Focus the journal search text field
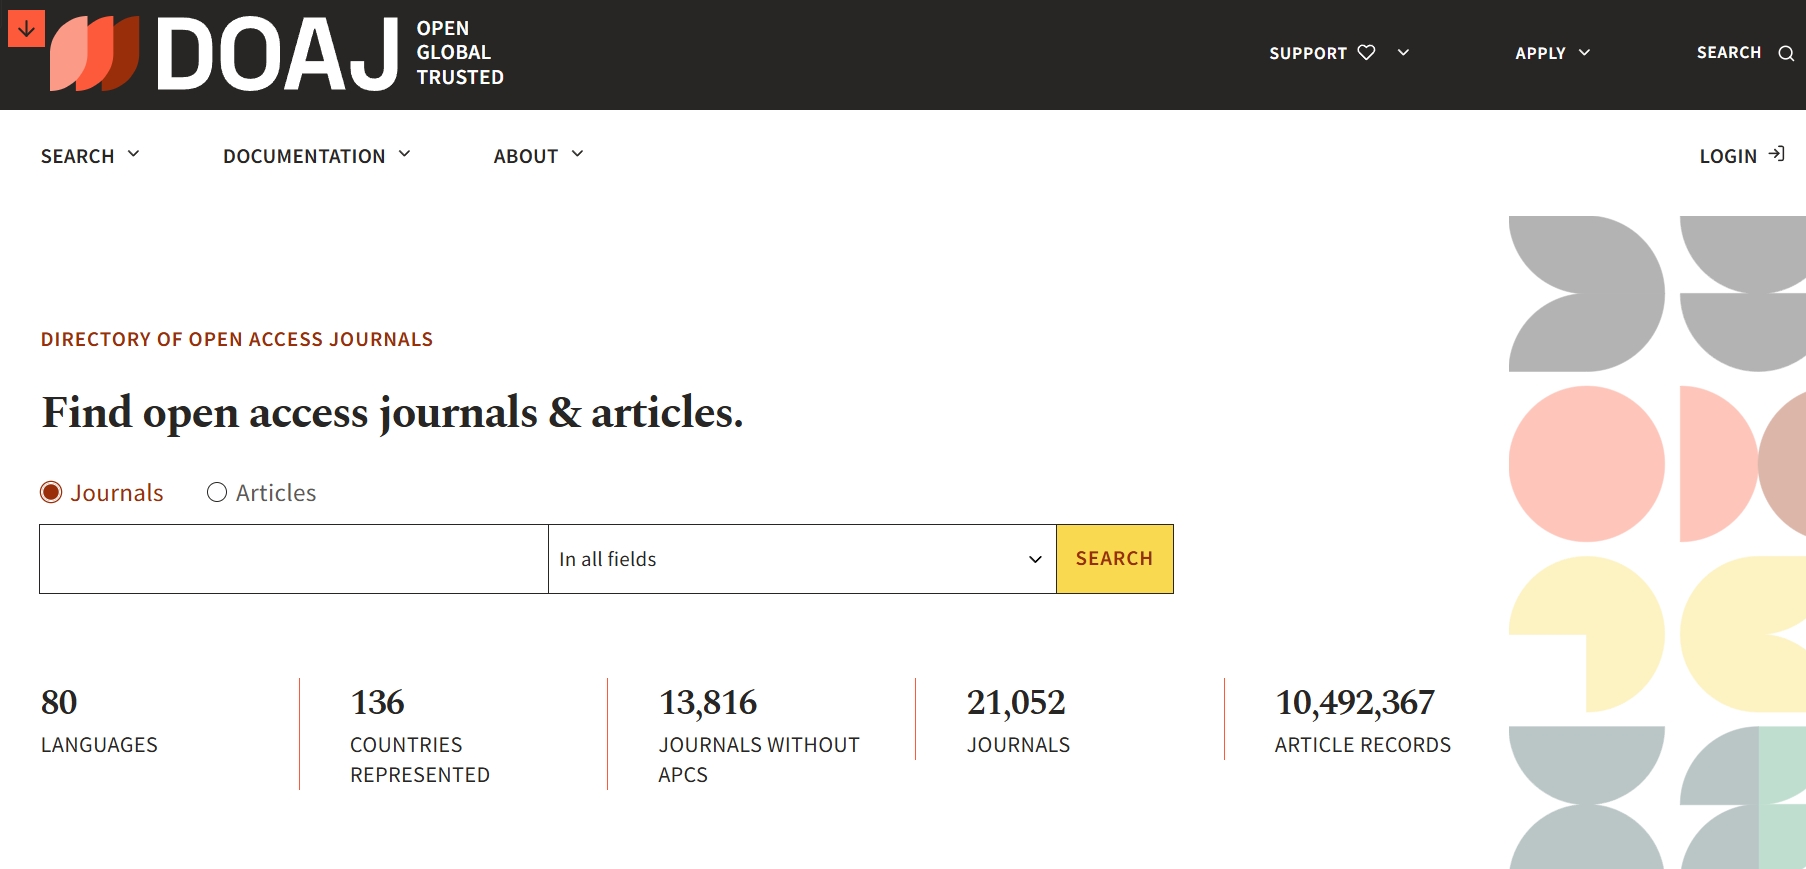 point(294,559)
